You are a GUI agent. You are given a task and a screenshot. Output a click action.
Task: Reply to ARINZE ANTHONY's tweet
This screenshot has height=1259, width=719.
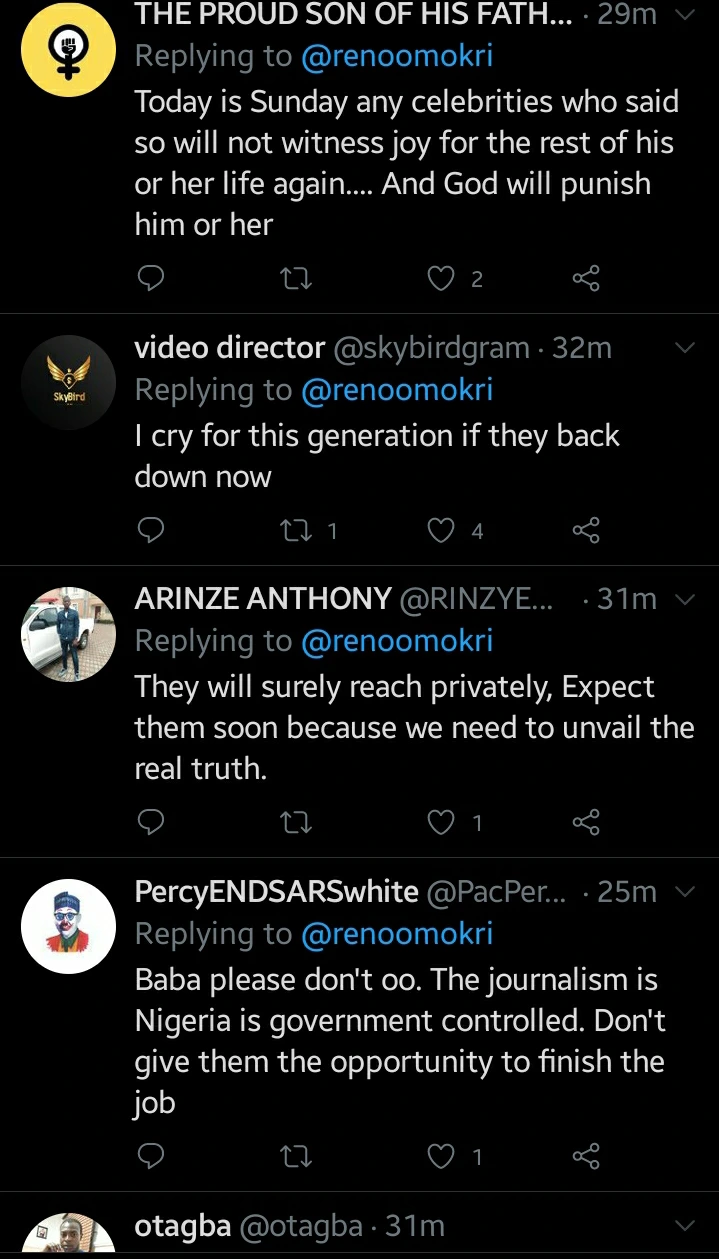(x=150, y=822)
